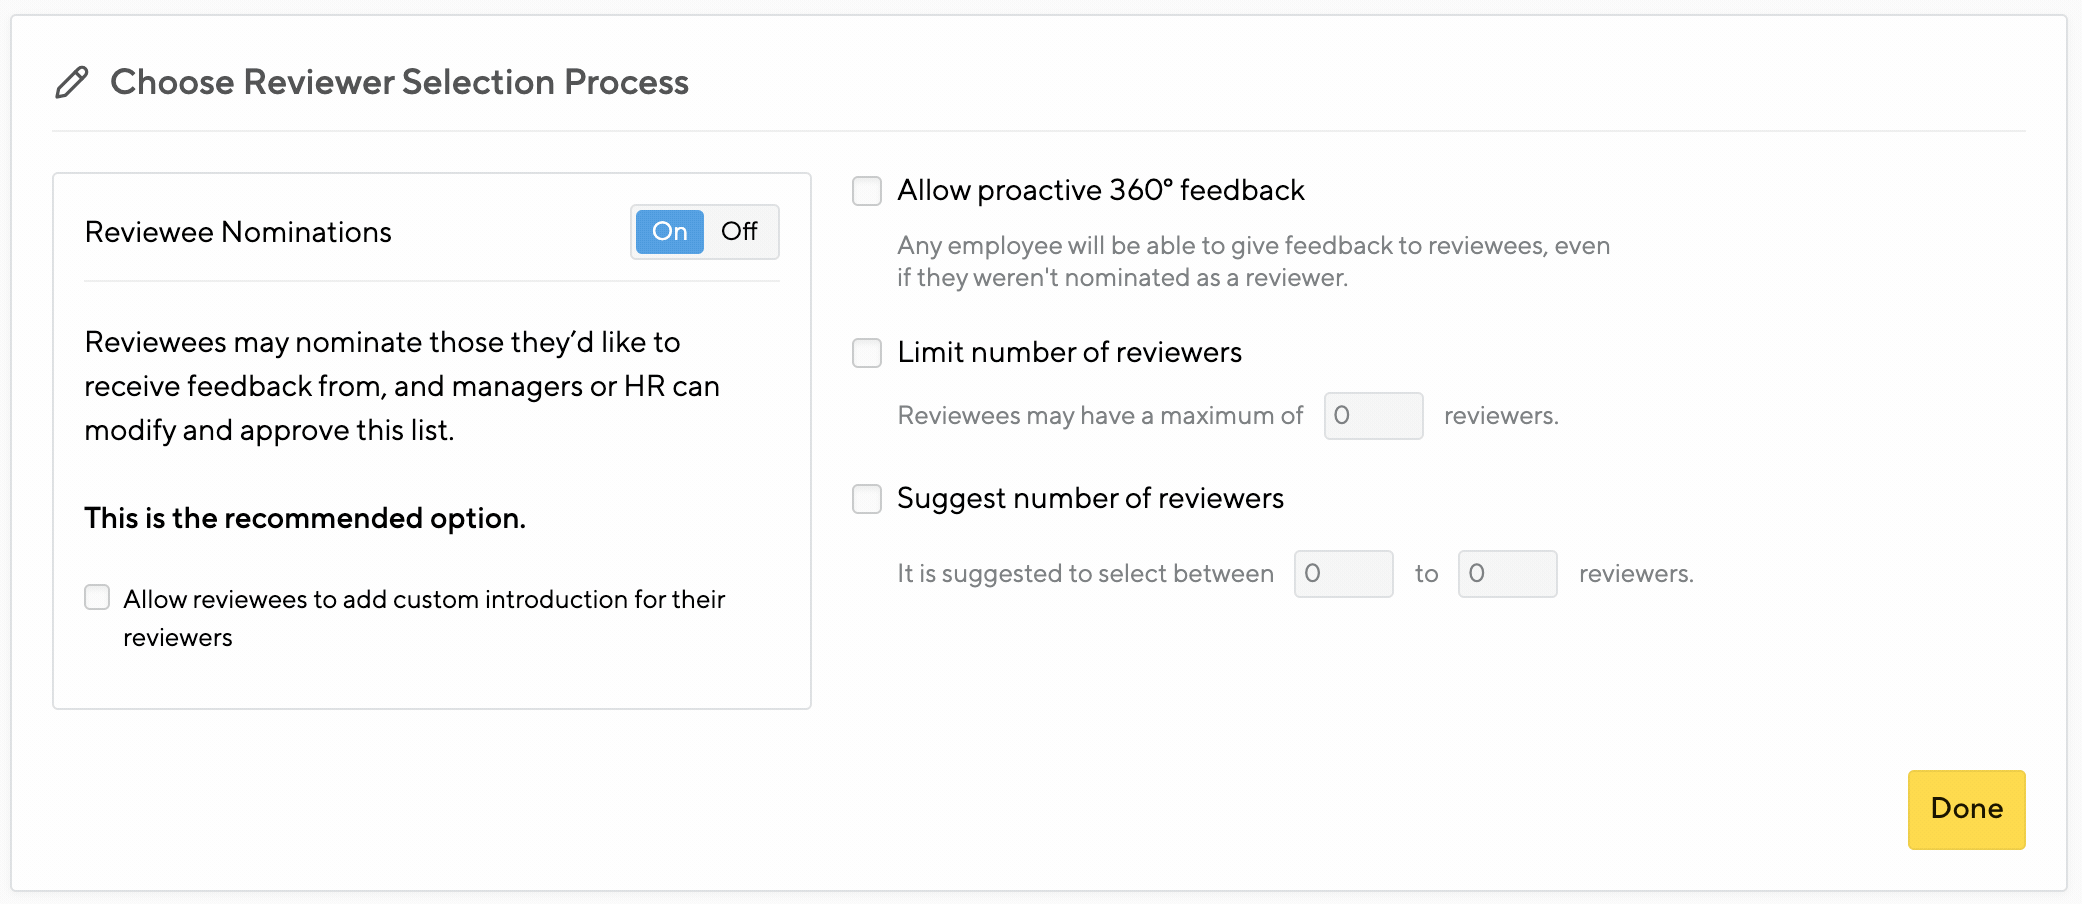Image resolution: width=2082 pixels, height=904 pixels.
Task: Check Suggest number of reviewers
Action: pos(866,499)
